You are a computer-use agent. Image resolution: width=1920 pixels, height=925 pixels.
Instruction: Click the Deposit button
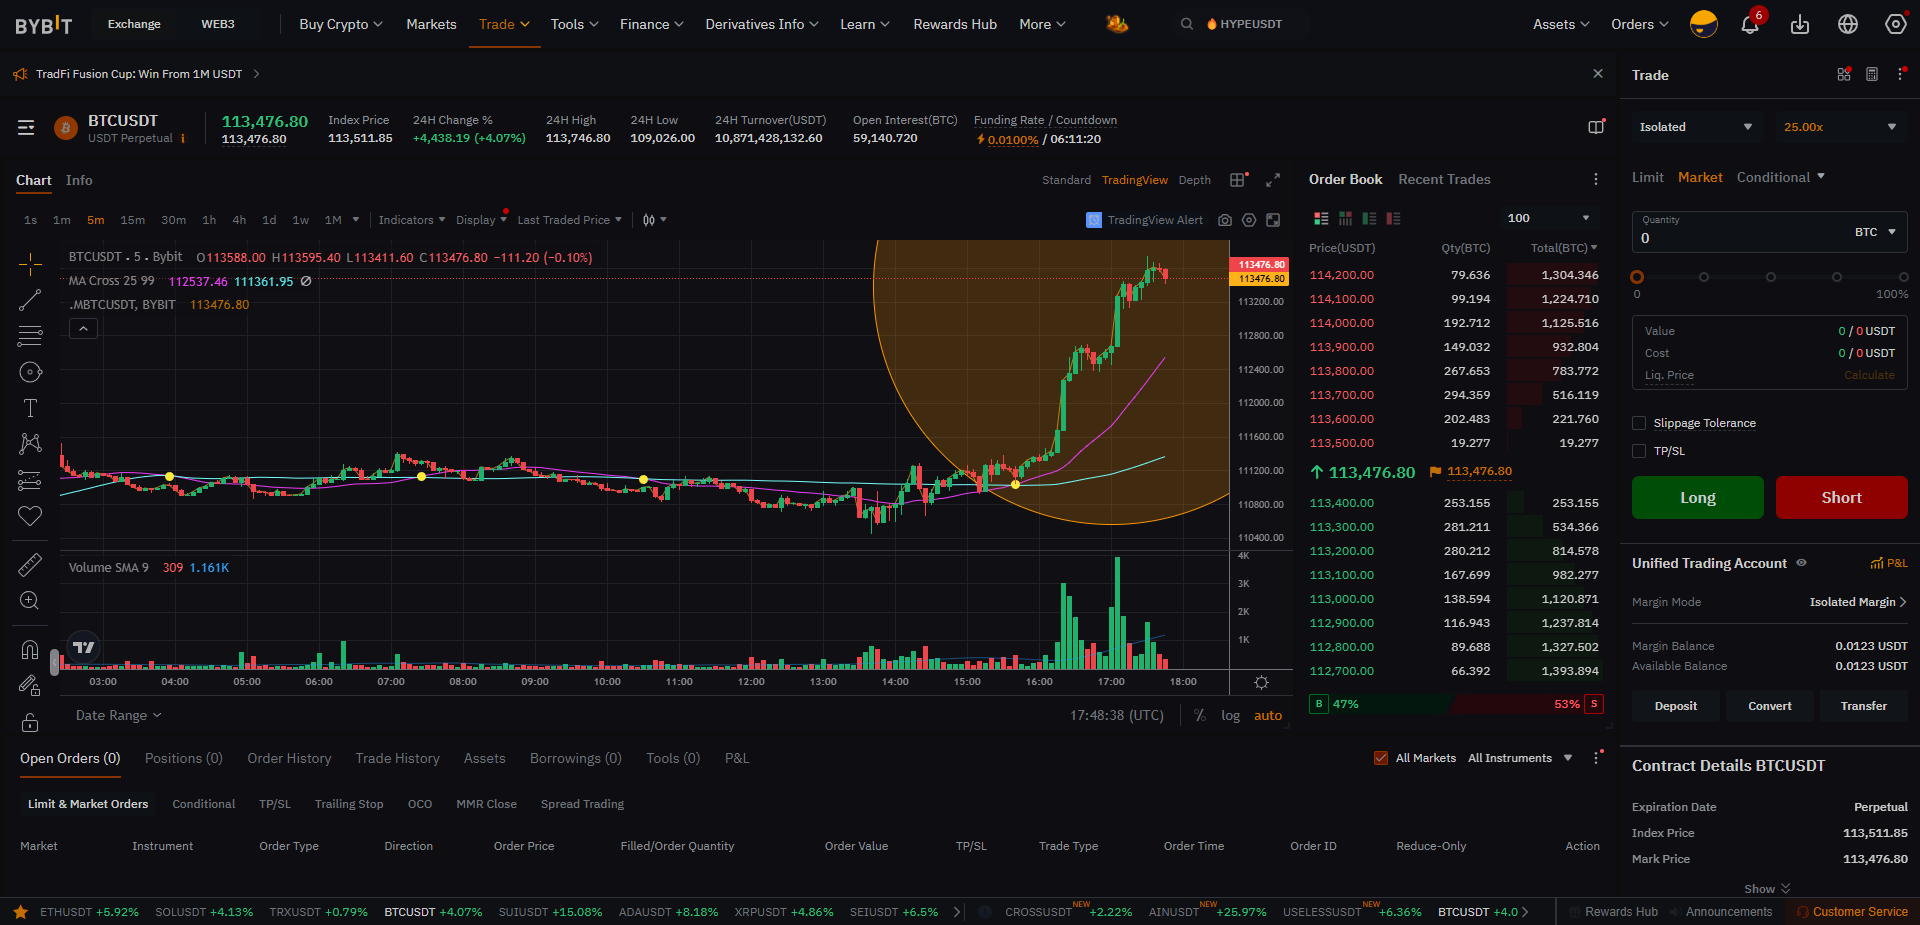pyautogui.click(x=1675, y=706)
